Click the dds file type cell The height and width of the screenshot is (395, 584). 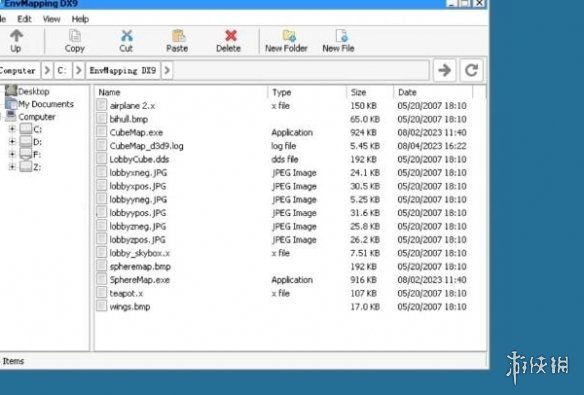(285, 159)
